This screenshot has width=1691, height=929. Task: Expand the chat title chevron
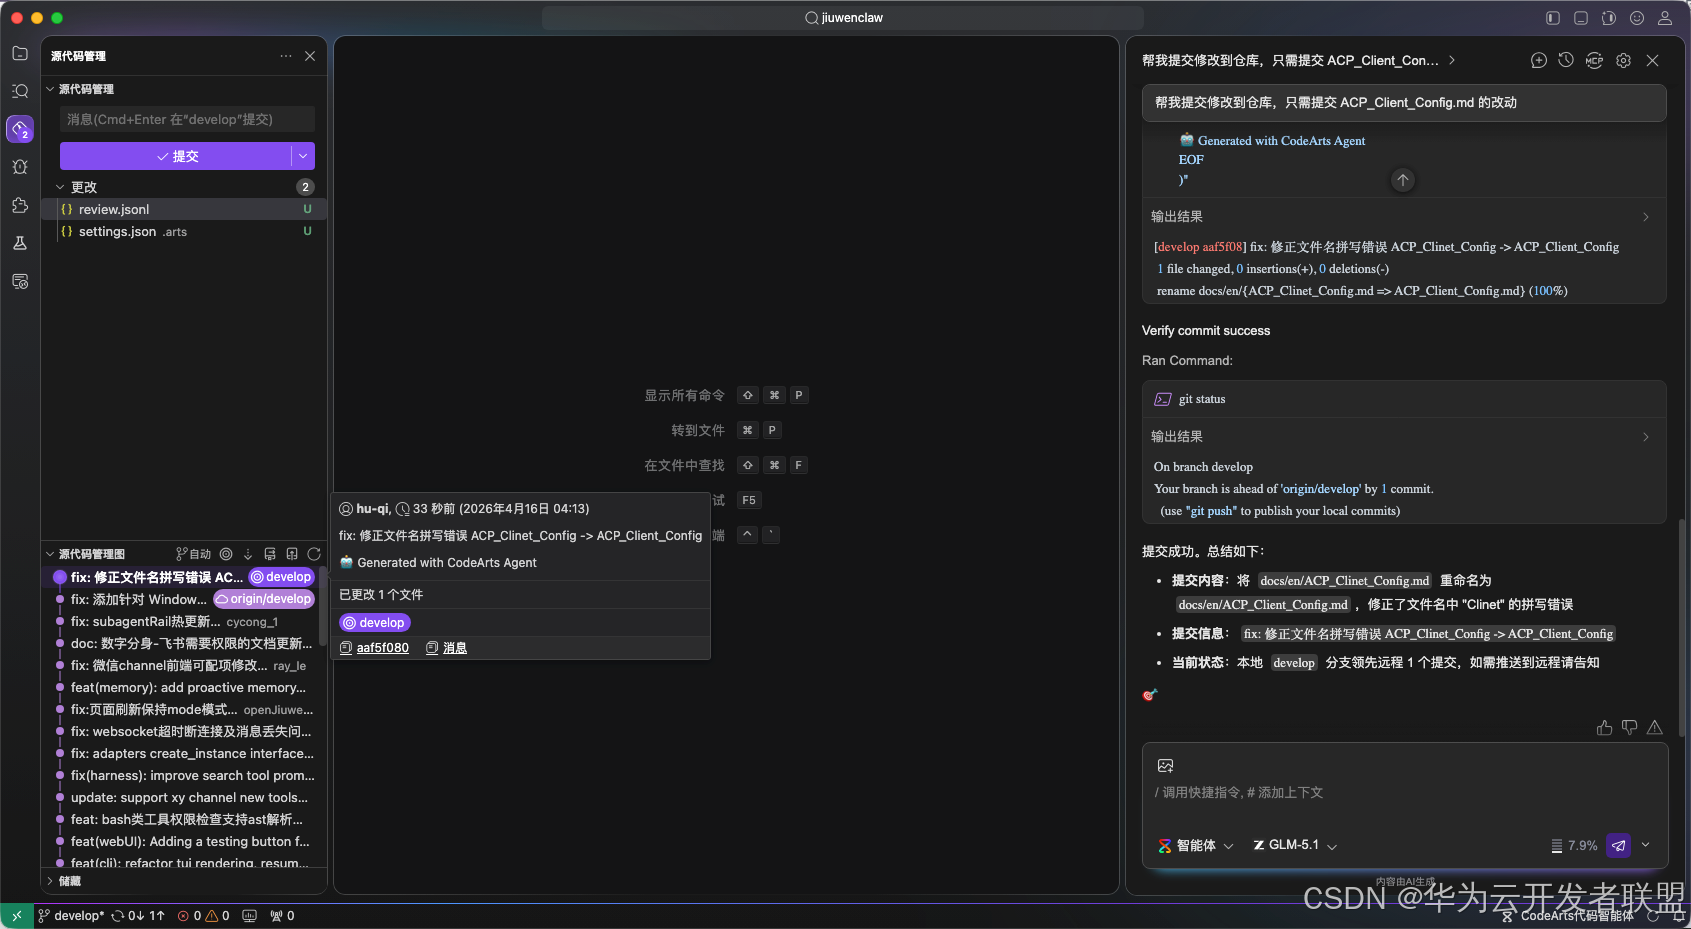pyautogui.click(x=1452, y=61)
